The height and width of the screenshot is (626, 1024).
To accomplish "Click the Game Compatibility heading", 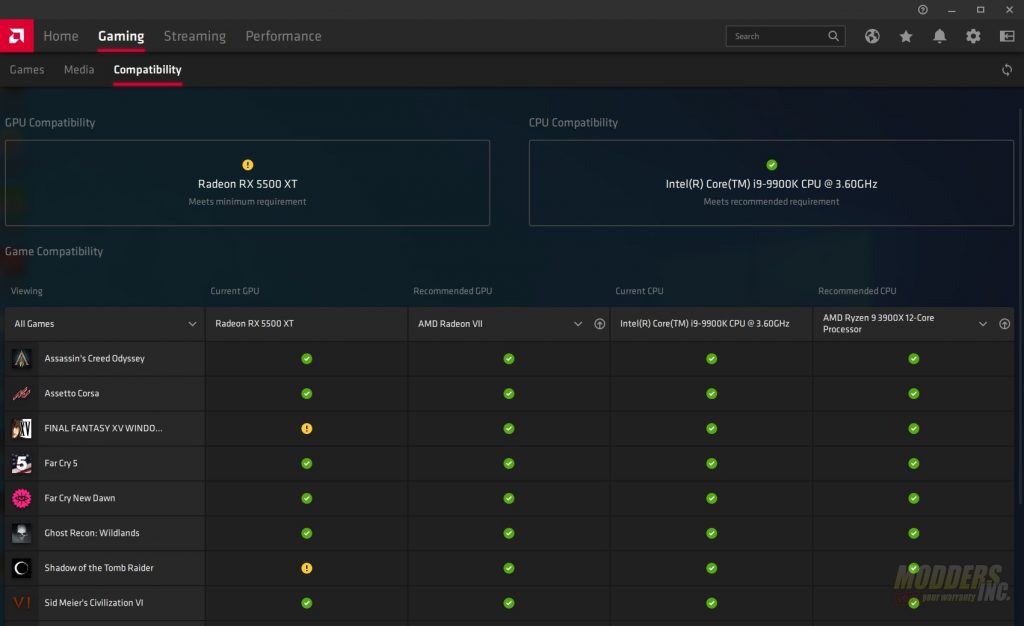I will pos(54,251).
